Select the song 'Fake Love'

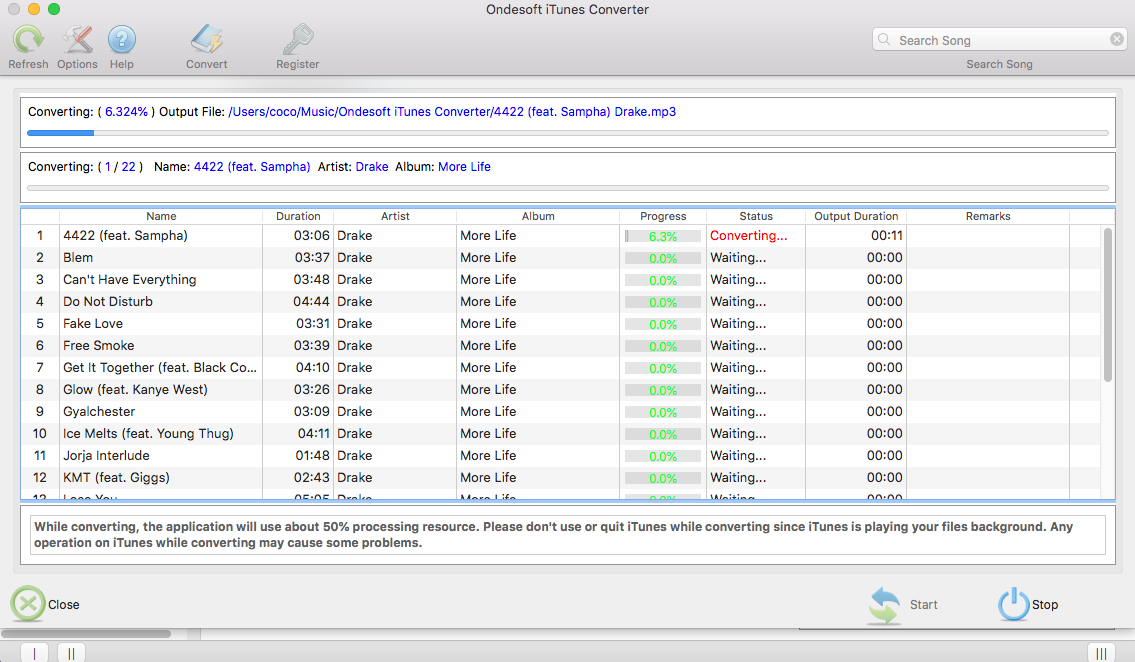(93, 323)
